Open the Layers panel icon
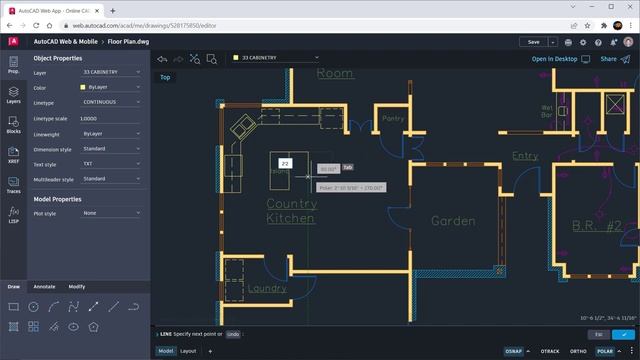This screenshot has width=640, height=360. pyautogui.click(x=13, y=95)
